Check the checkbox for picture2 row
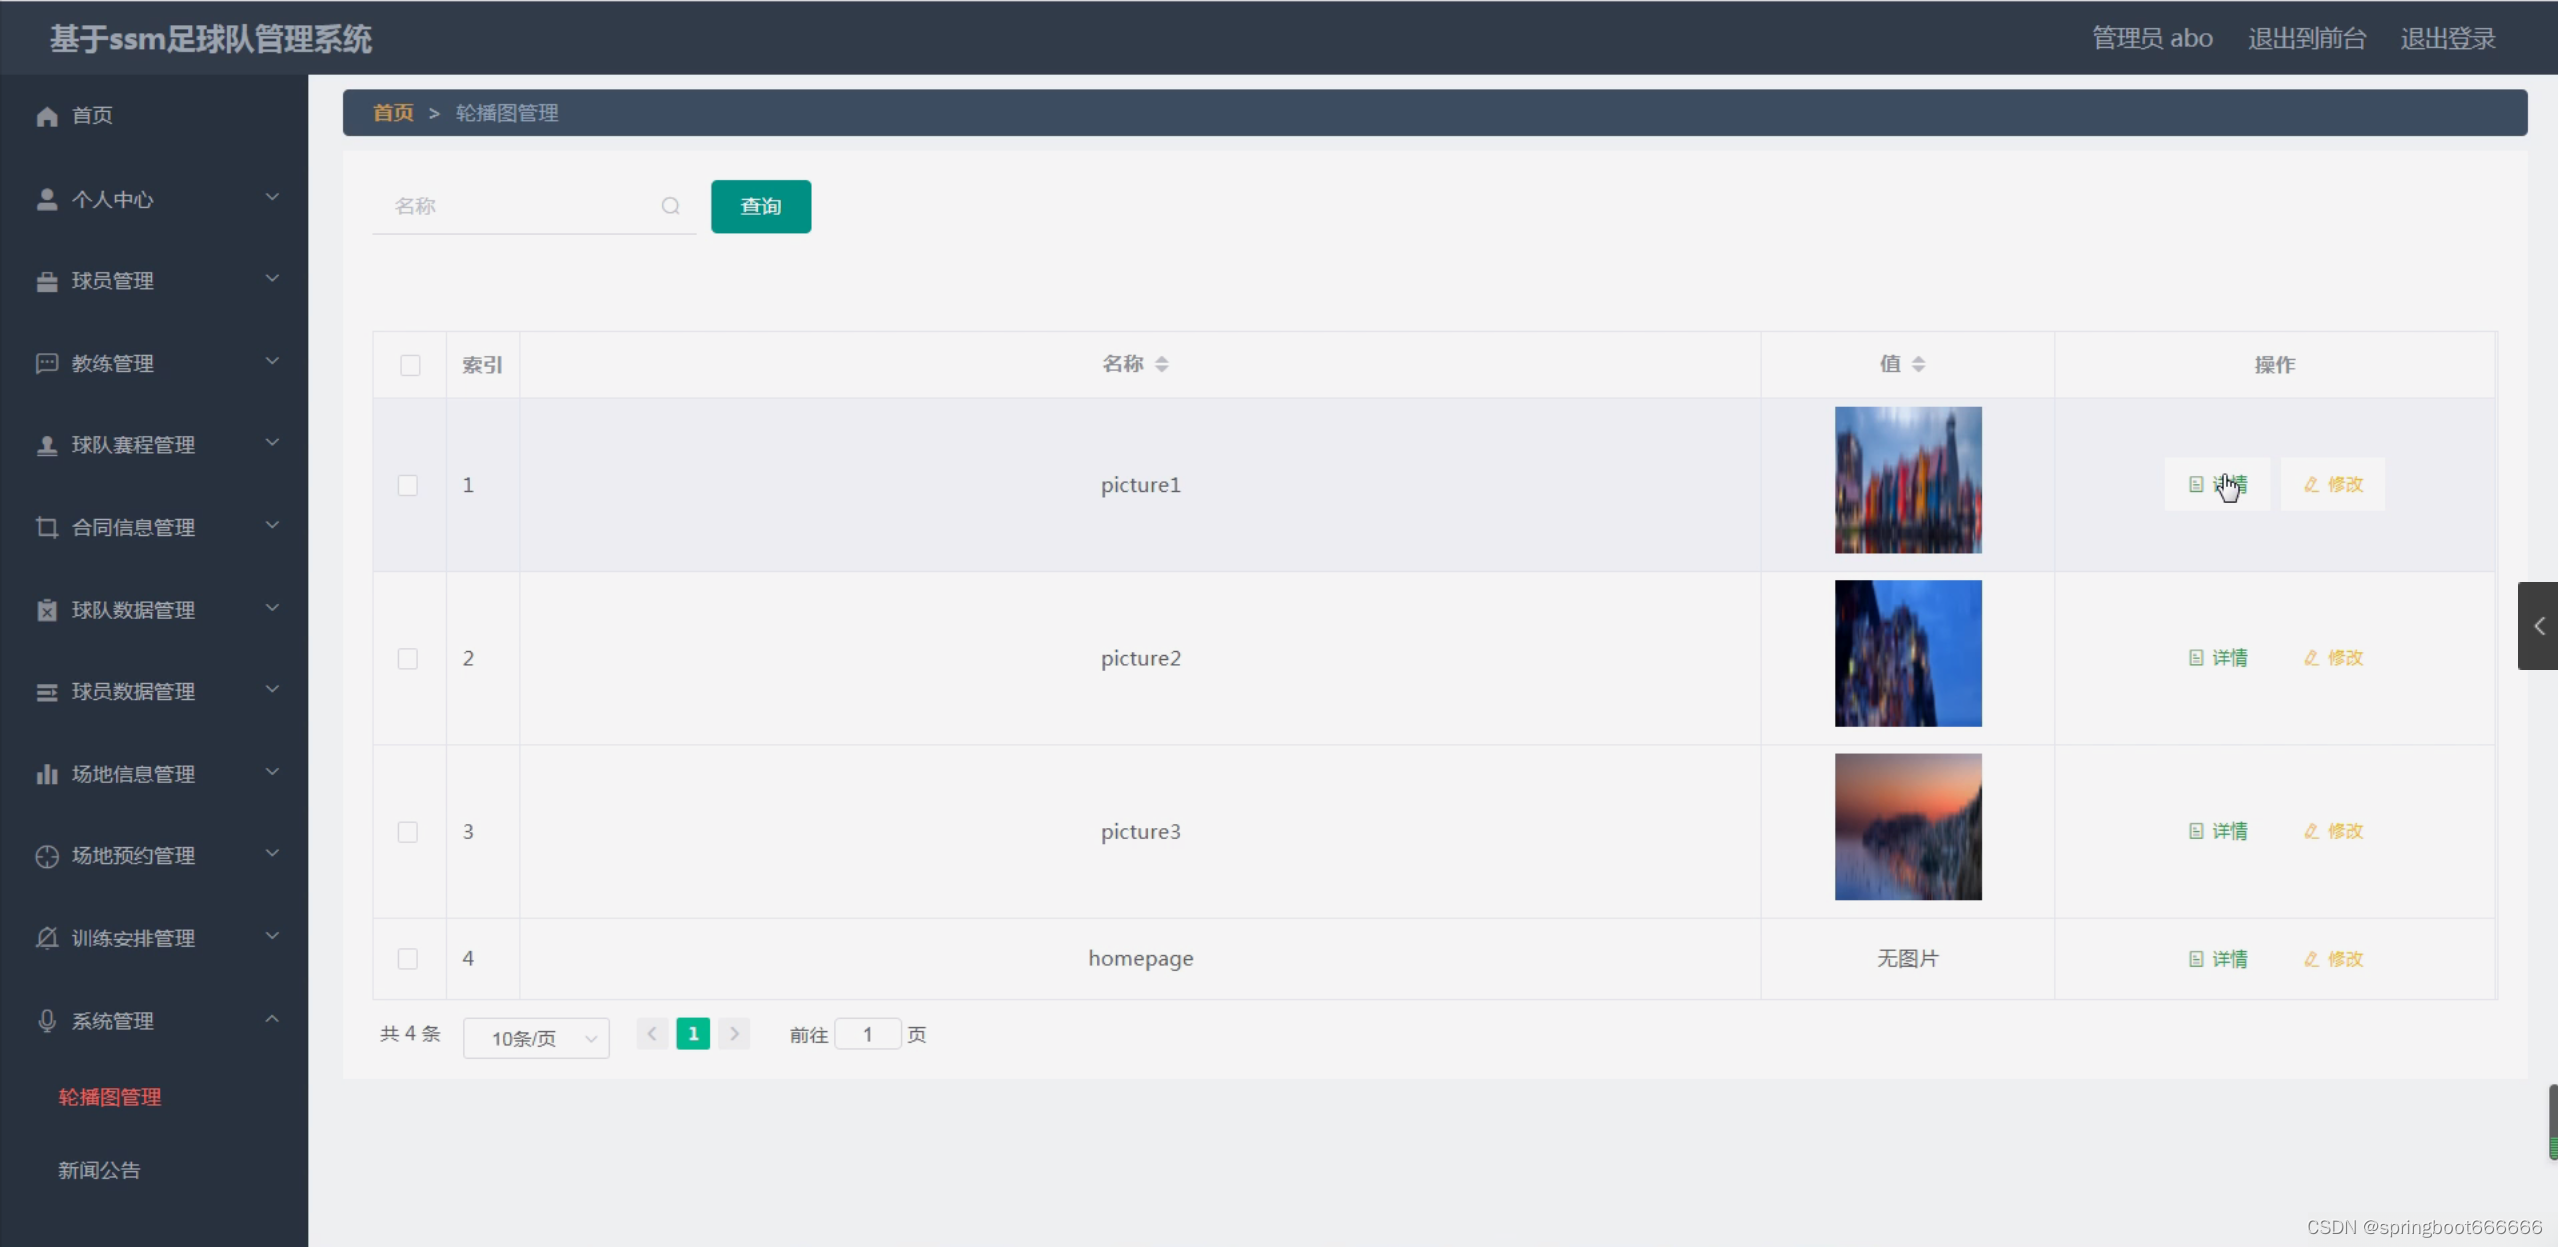This screenshot has height=1247, width=2558. (408, 658)
